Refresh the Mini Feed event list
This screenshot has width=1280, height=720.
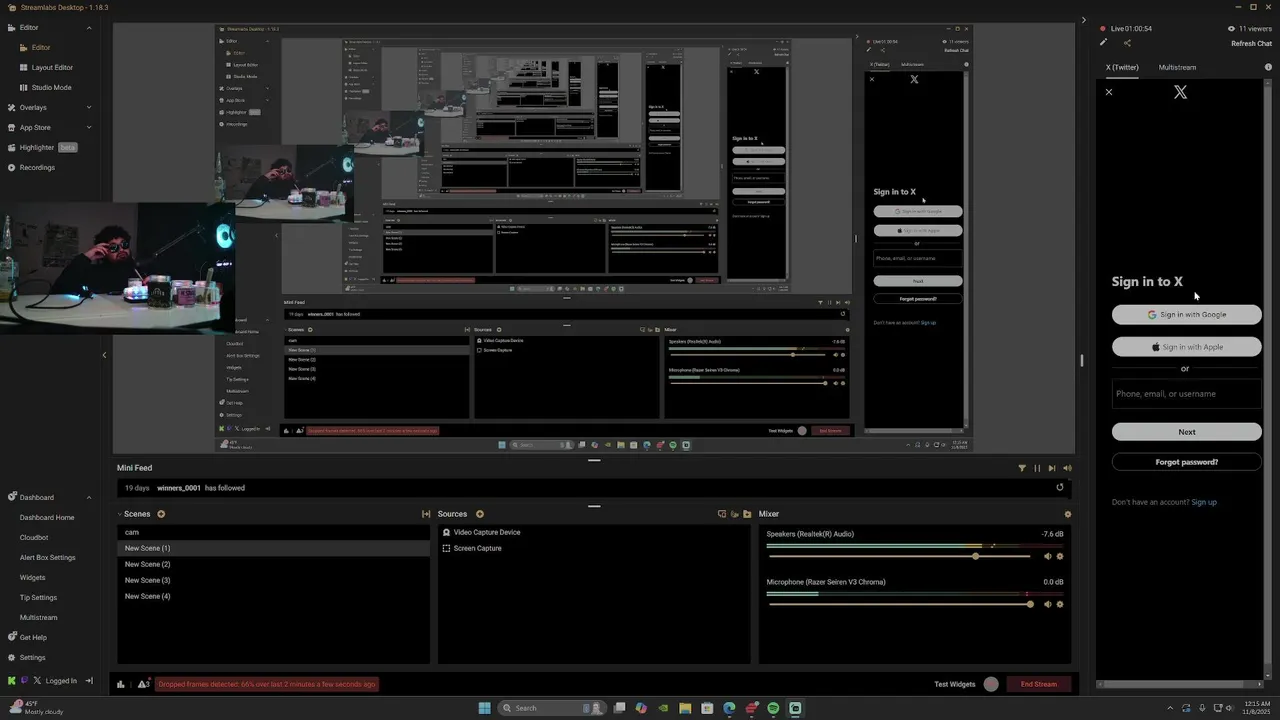tap(1060, 488)
